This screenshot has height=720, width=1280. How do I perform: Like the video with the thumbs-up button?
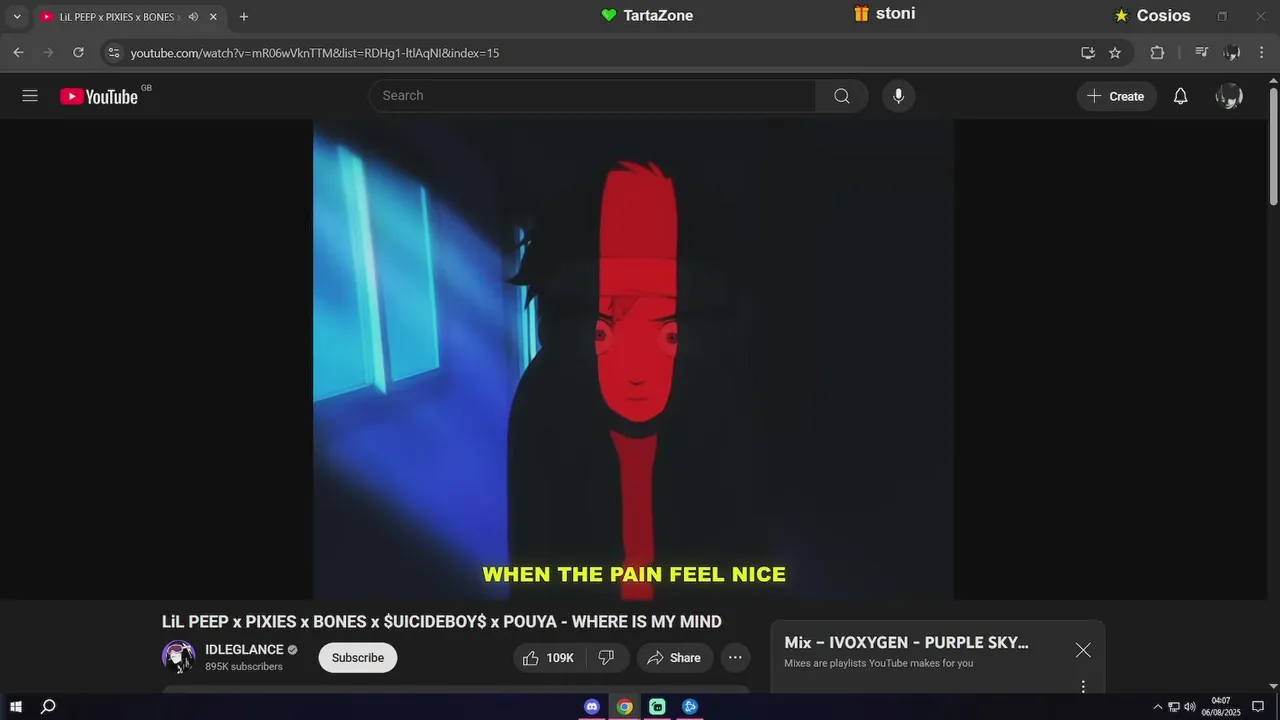pos(548,658)
